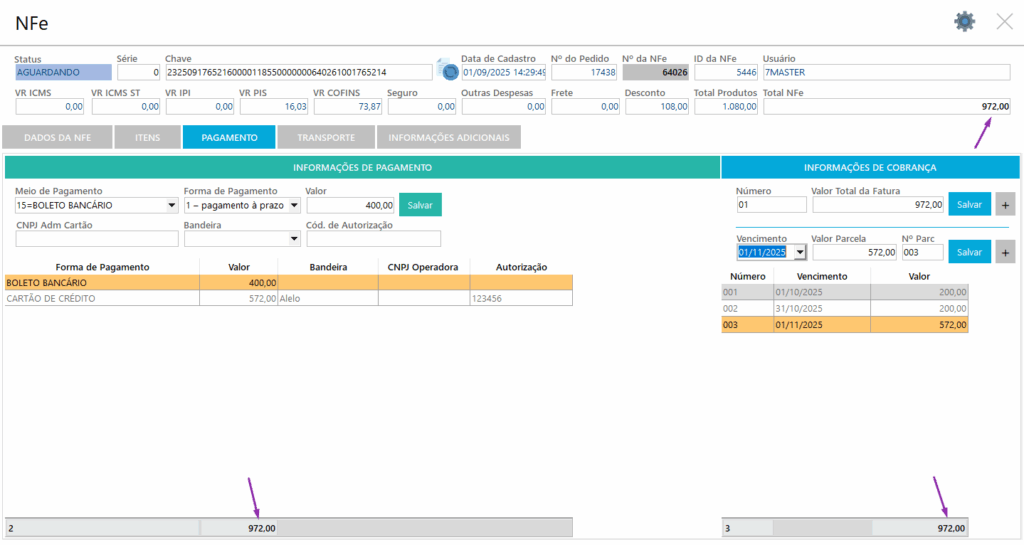The height and width of the screenshot is (545, 1024).
Task: Open the Vencimento date picker dropdown
Action: pos(799,252)
